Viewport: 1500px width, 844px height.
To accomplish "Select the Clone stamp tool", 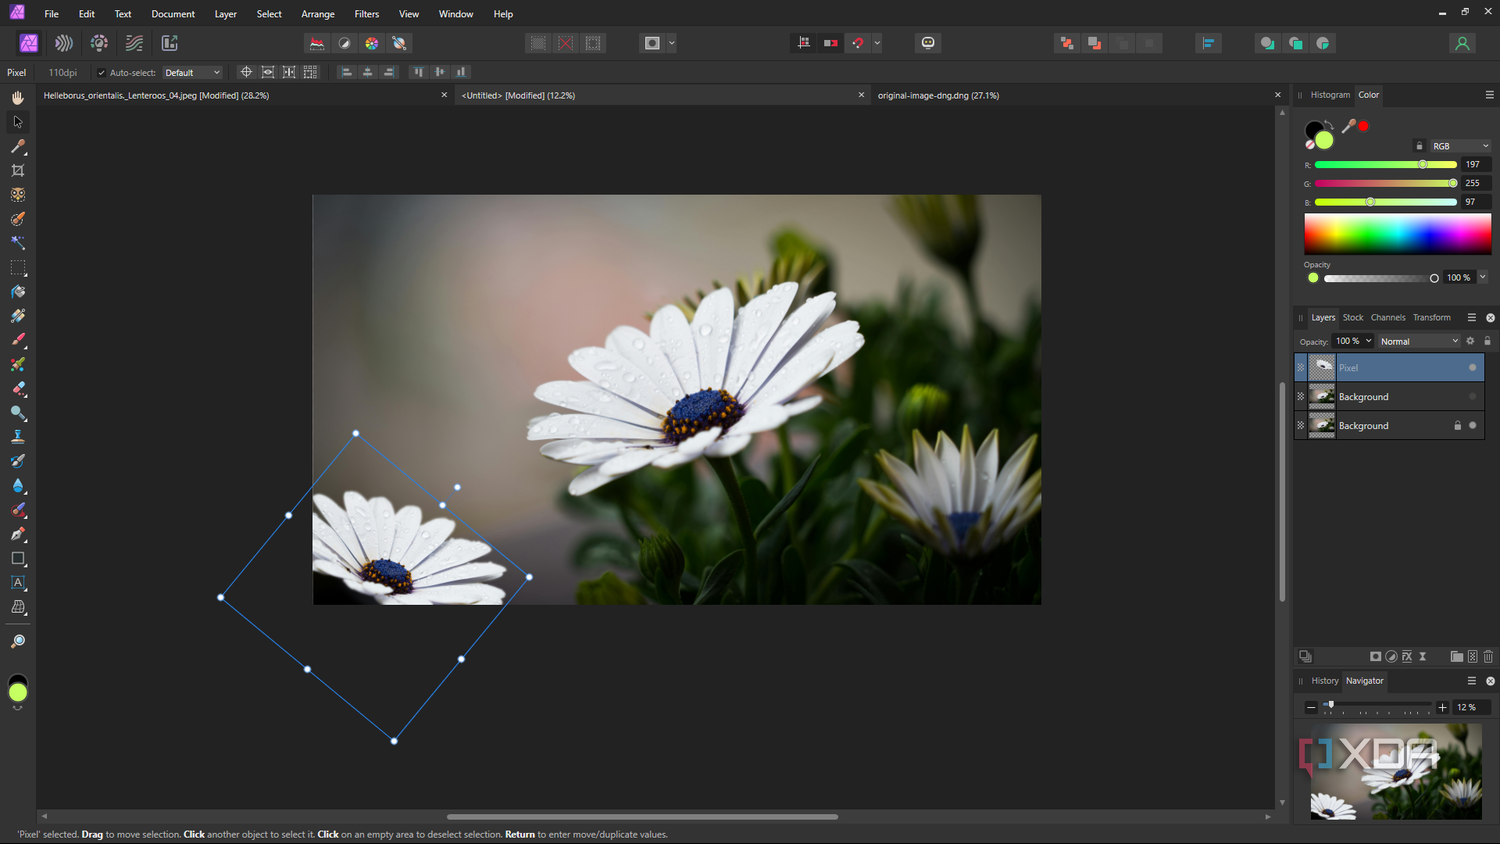I will tap(18, 437).
